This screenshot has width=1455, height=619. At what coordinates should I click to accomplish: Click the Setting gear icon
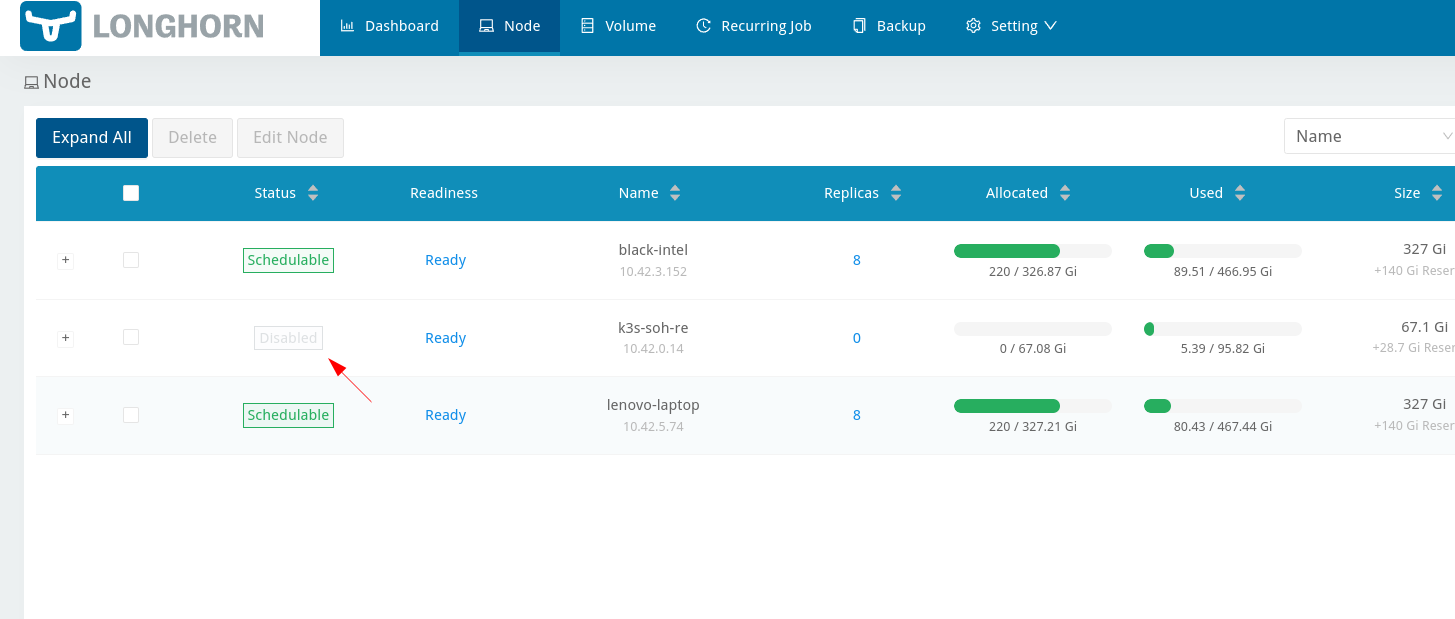point(973,26)
